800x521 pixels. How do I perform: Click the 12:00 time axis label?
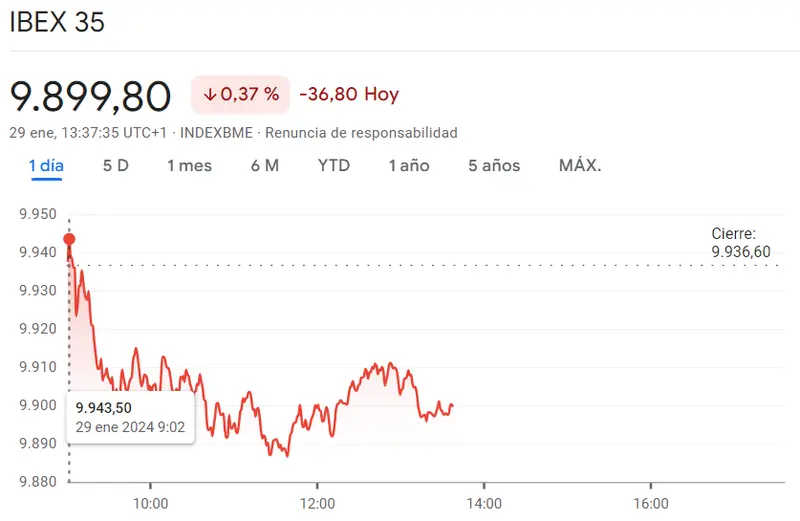click(317, 501)
